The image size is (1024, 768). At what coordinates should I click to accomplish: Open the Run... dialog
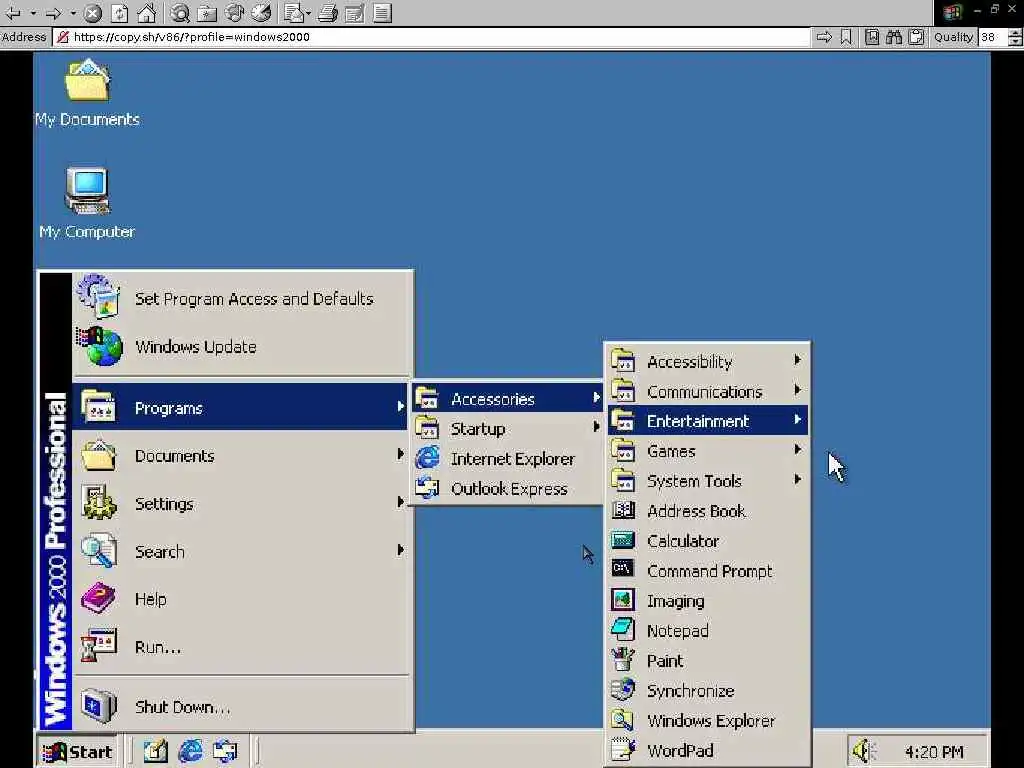(240, 647)
